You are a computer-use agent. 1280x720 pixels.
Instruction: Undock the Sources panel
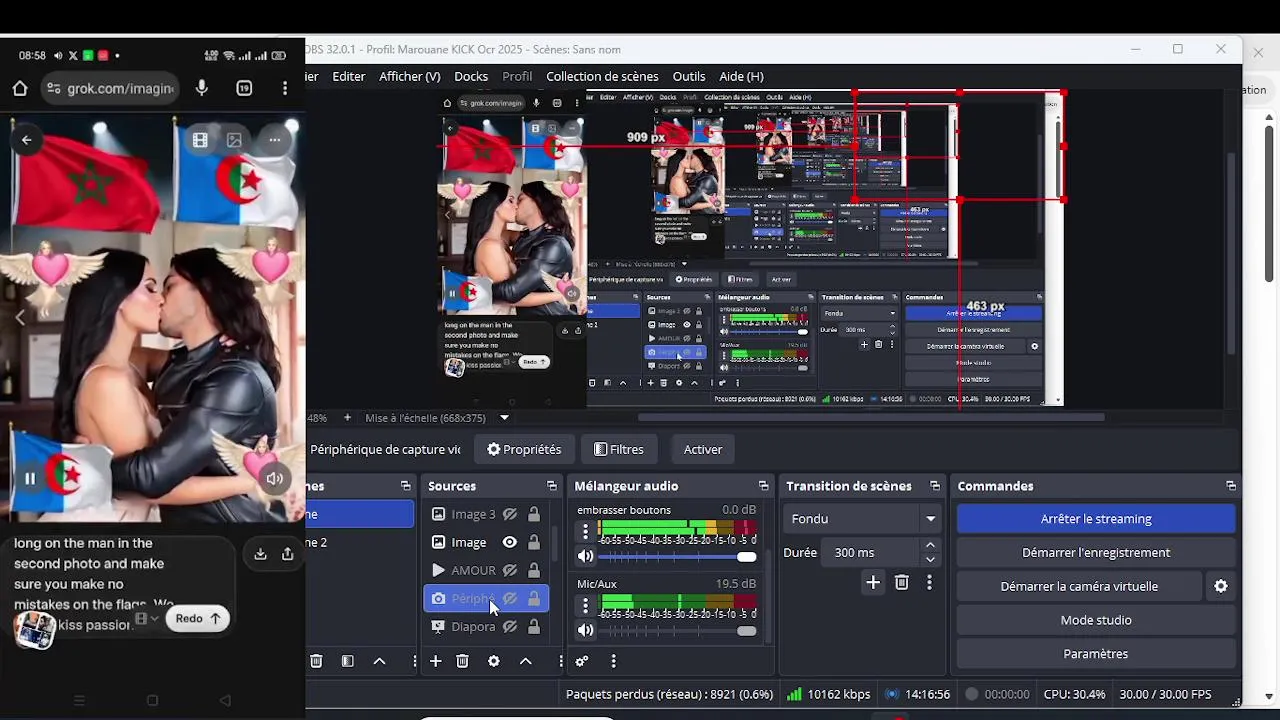pyautogui.click(x=551, y=486)
